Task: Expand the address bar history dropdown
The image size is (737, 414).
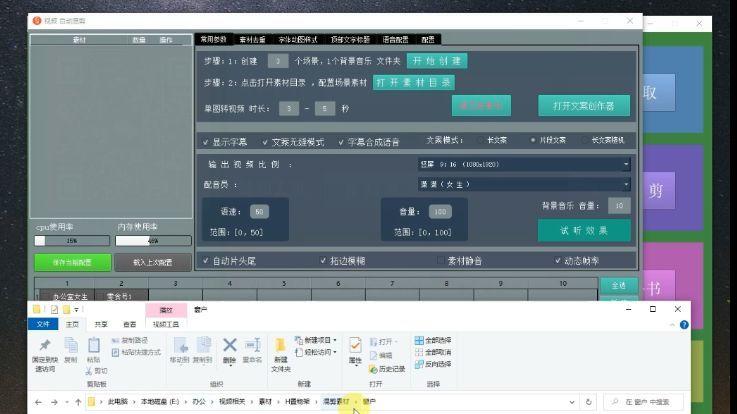Action: point(572,402)
